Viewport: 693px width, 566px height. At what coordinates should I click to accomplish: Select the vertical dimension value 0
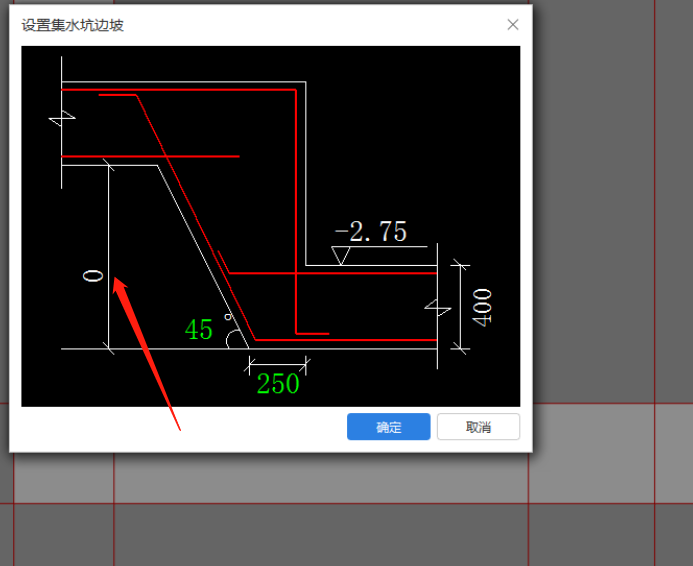(x=93, y=276)
